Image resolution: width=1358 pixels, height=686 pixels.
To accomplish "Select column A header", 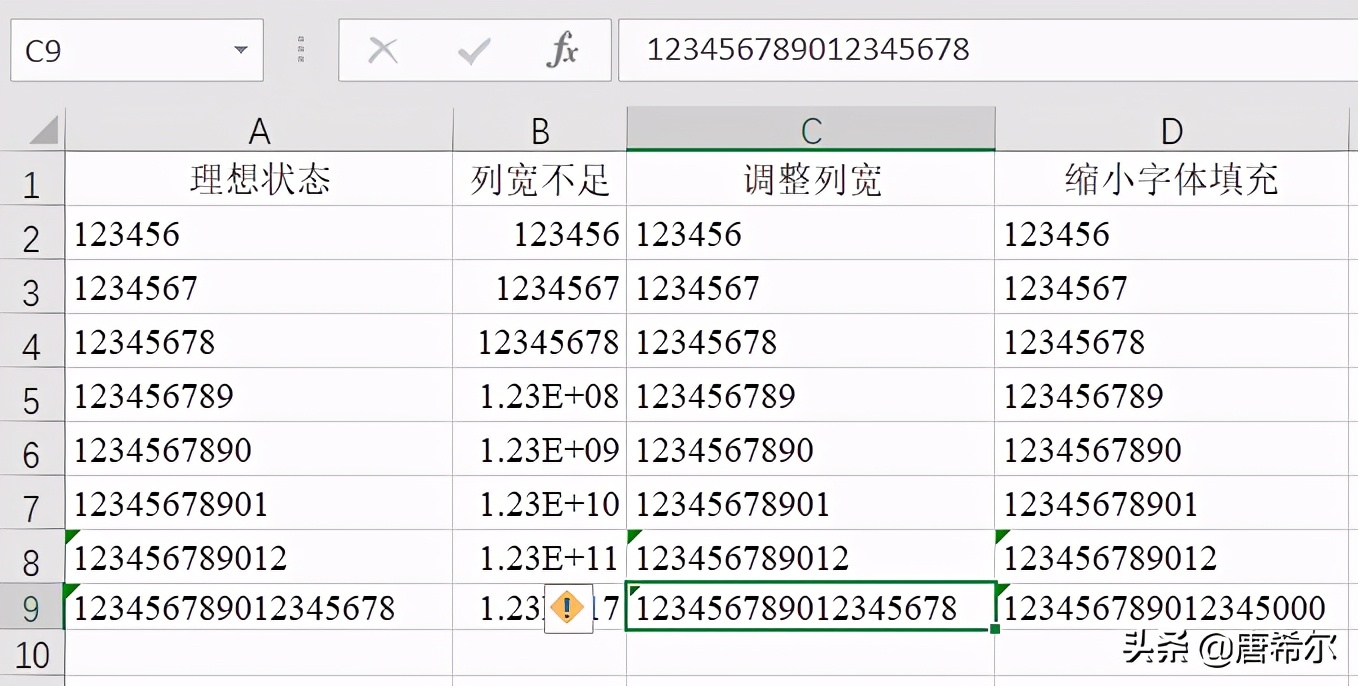I will pos(260,130).
